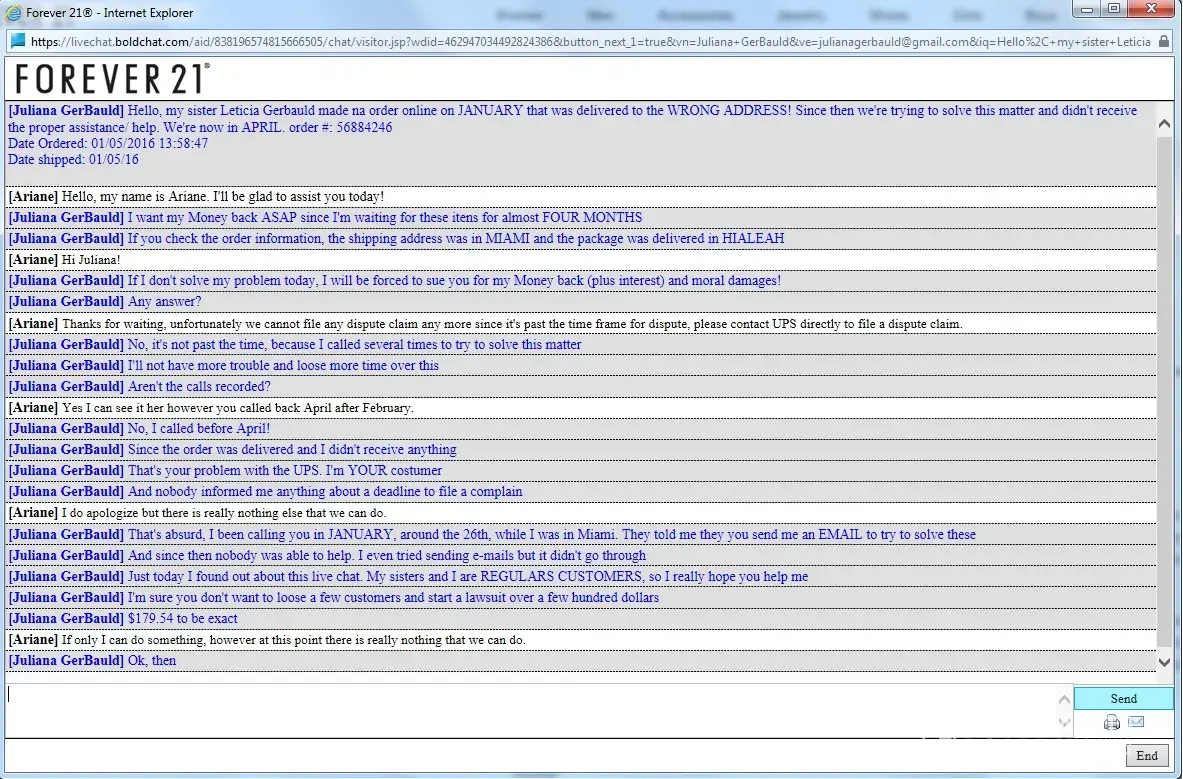Screen dimensions: 1183x779
Task: Click the printer icon to print the transcript
Action: (1112, 722)
